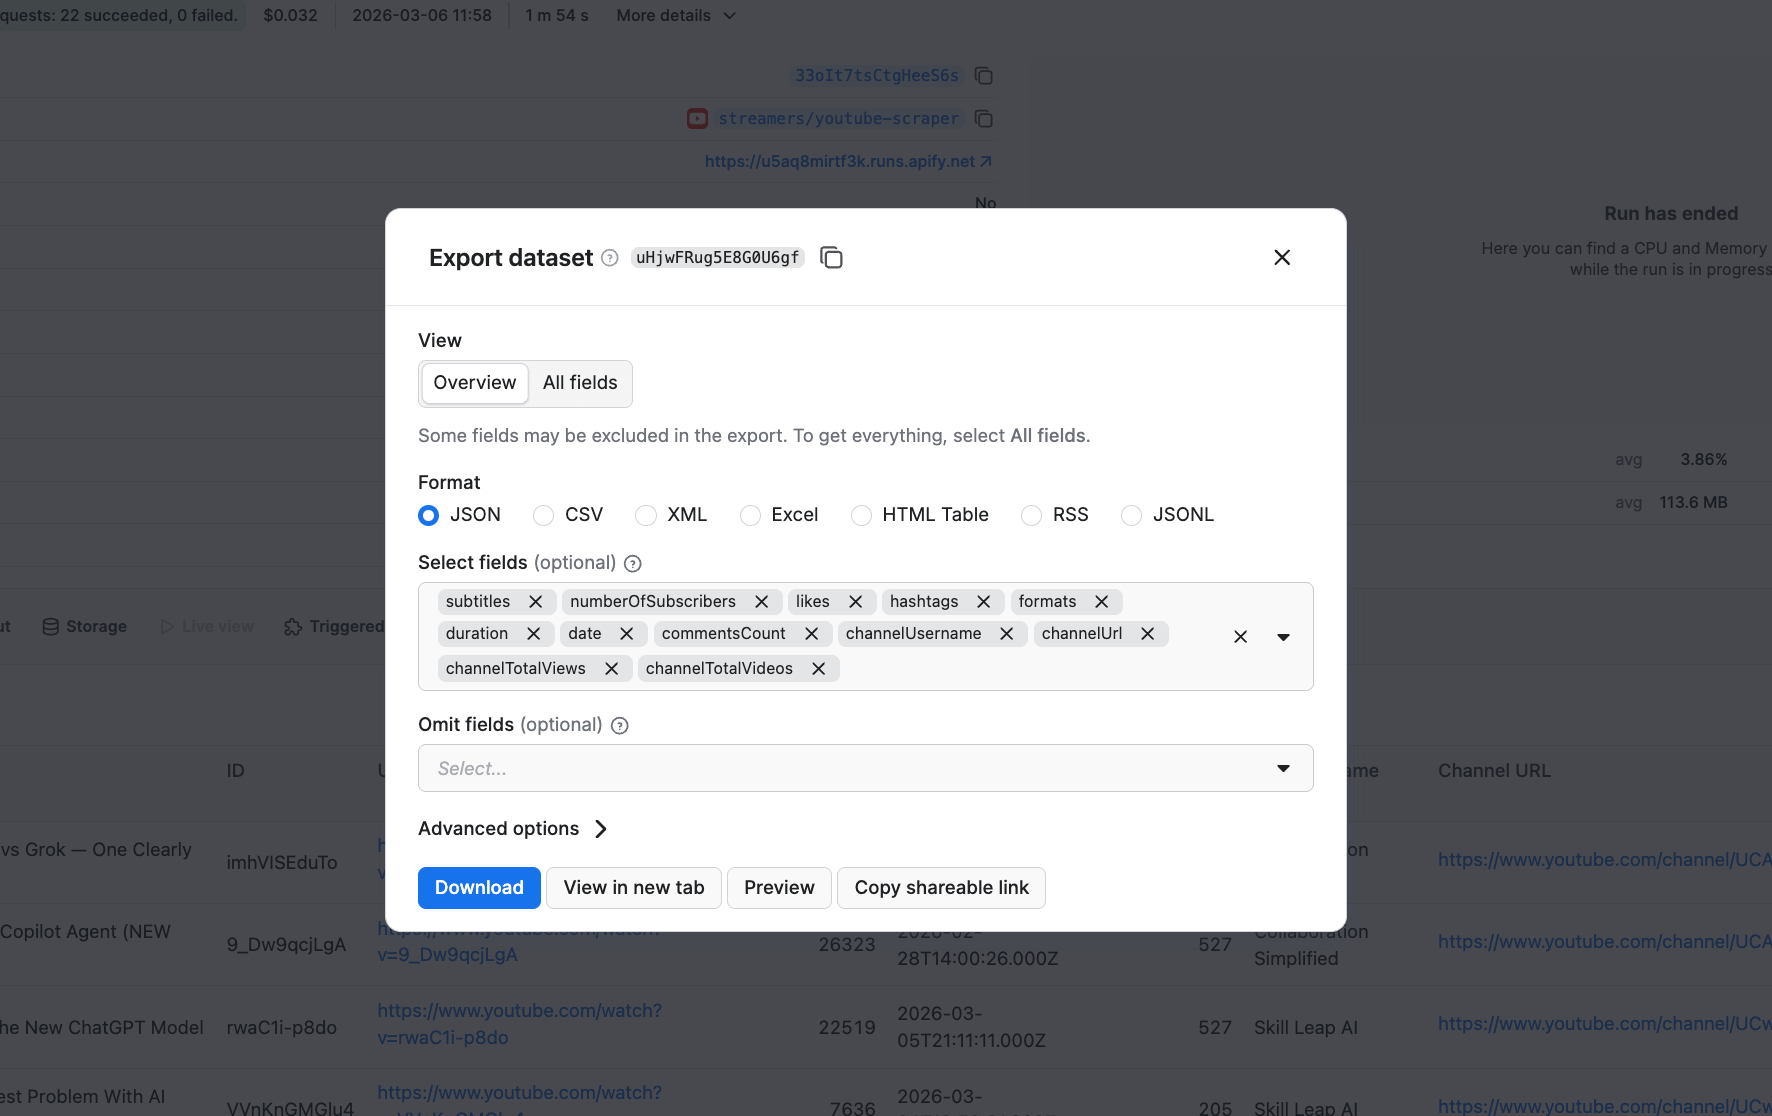
Task: Click Copy shareable link
Action: pyautogui.click(x=941, y=888)
